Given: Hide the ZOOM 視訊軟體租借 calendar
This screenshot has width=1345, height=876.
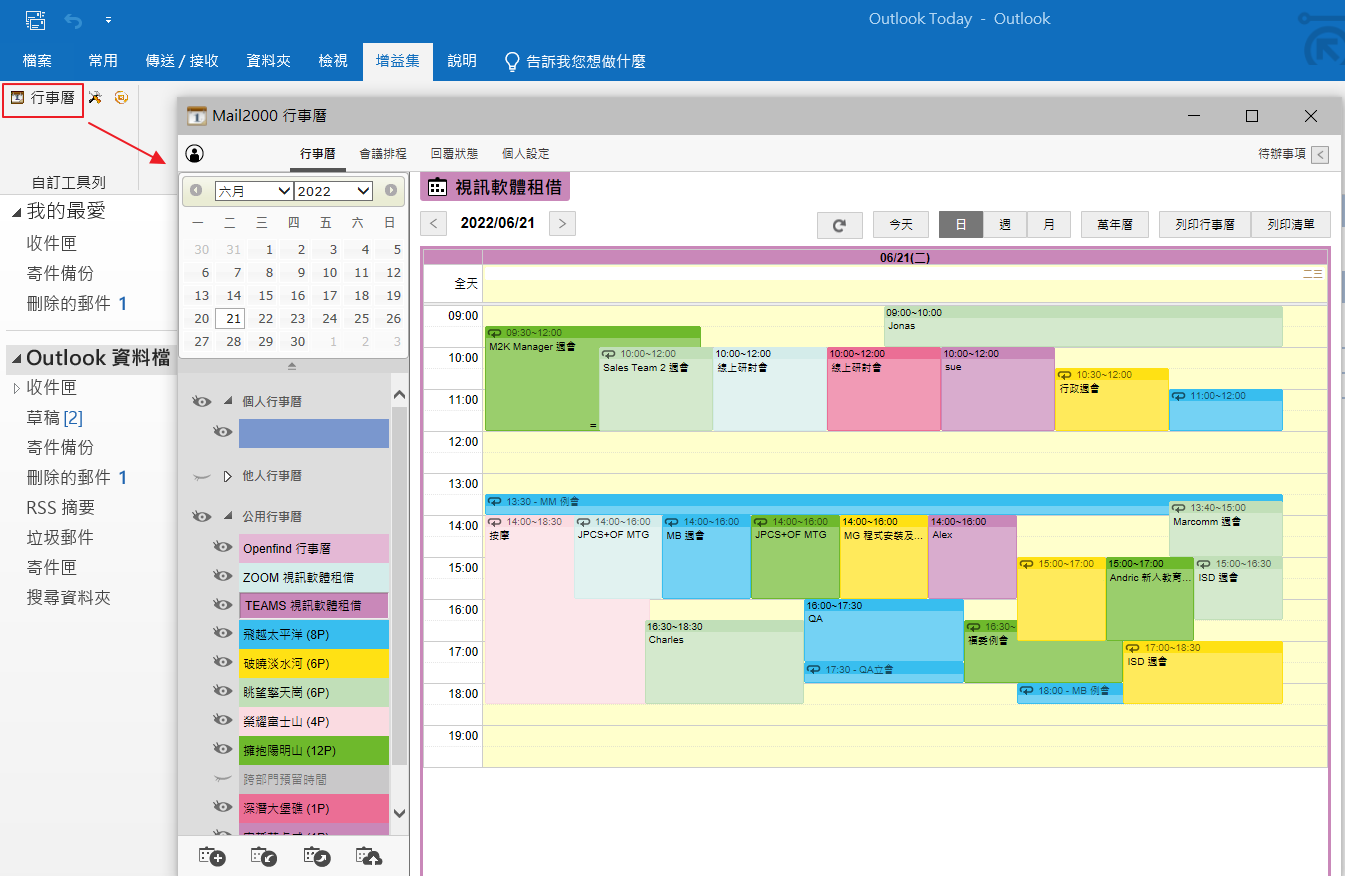Looking at the screenshot, I should pos(223,576).
